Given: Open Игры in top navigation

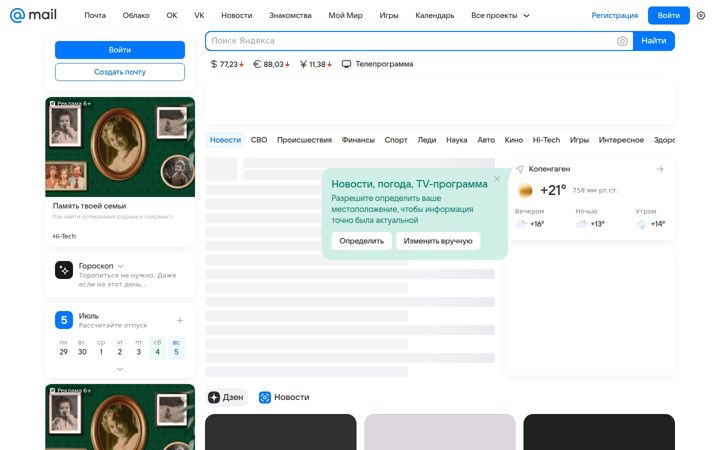Looking at the screenshot, I should [389, 15].
